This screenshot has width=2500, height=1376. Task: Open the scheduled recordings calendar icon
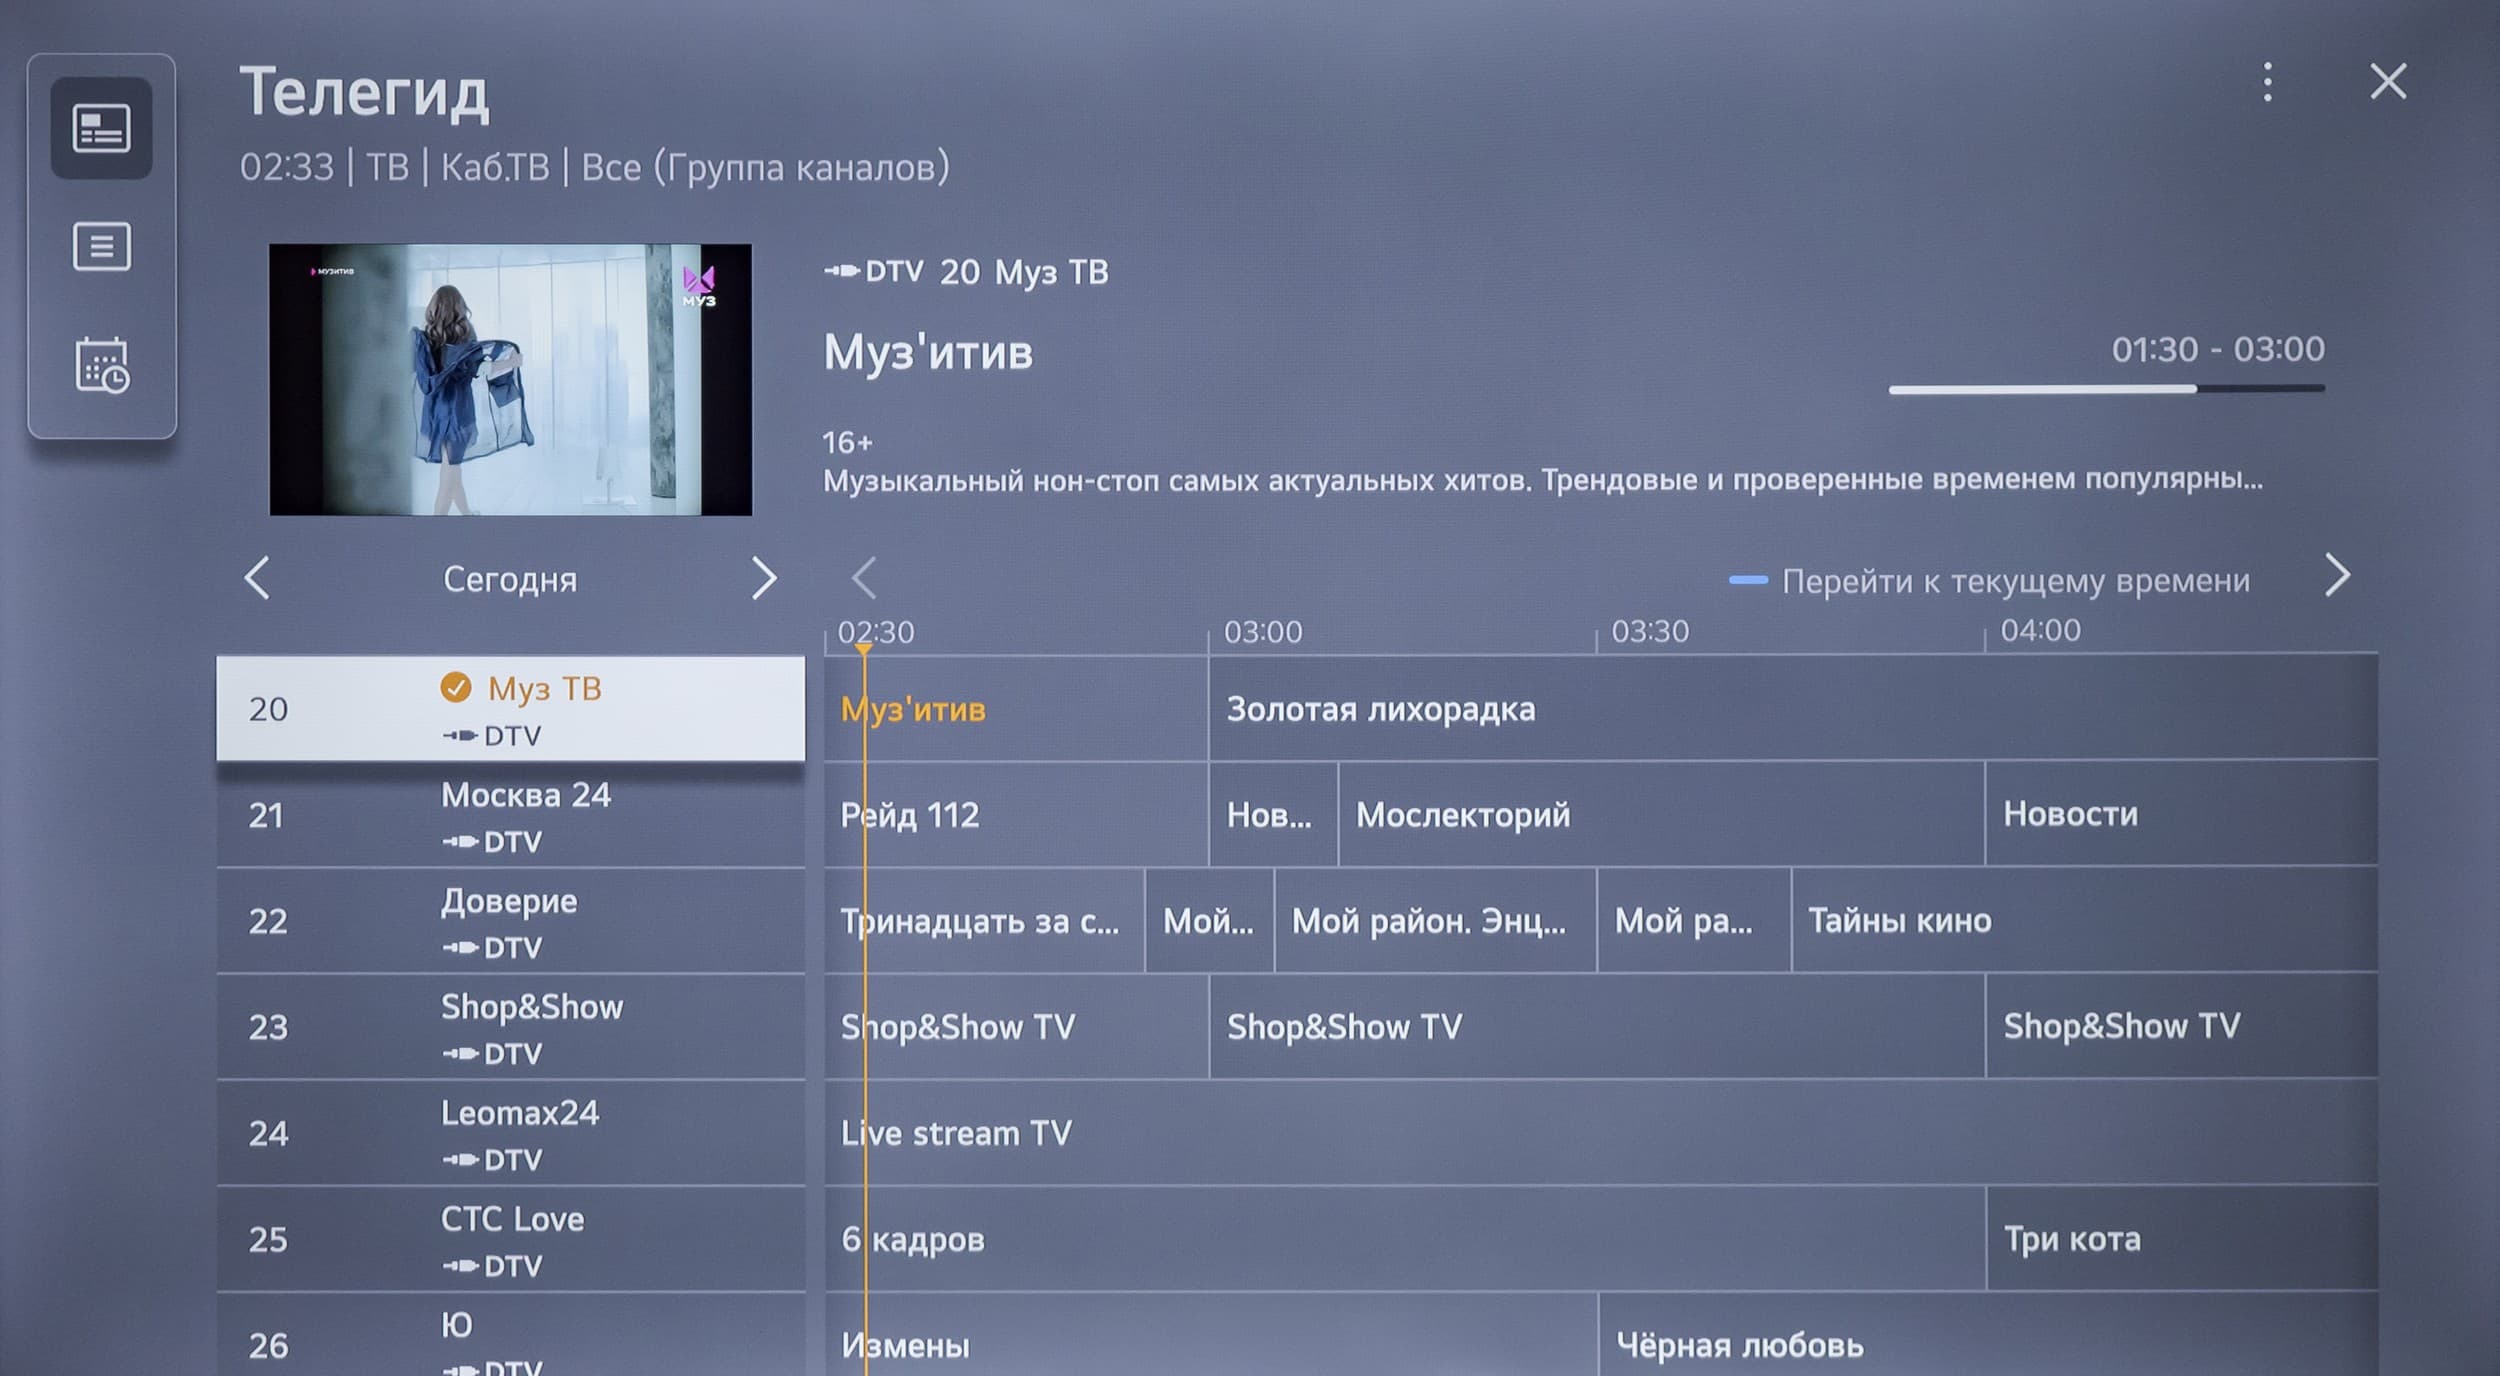tap(101, 365)
